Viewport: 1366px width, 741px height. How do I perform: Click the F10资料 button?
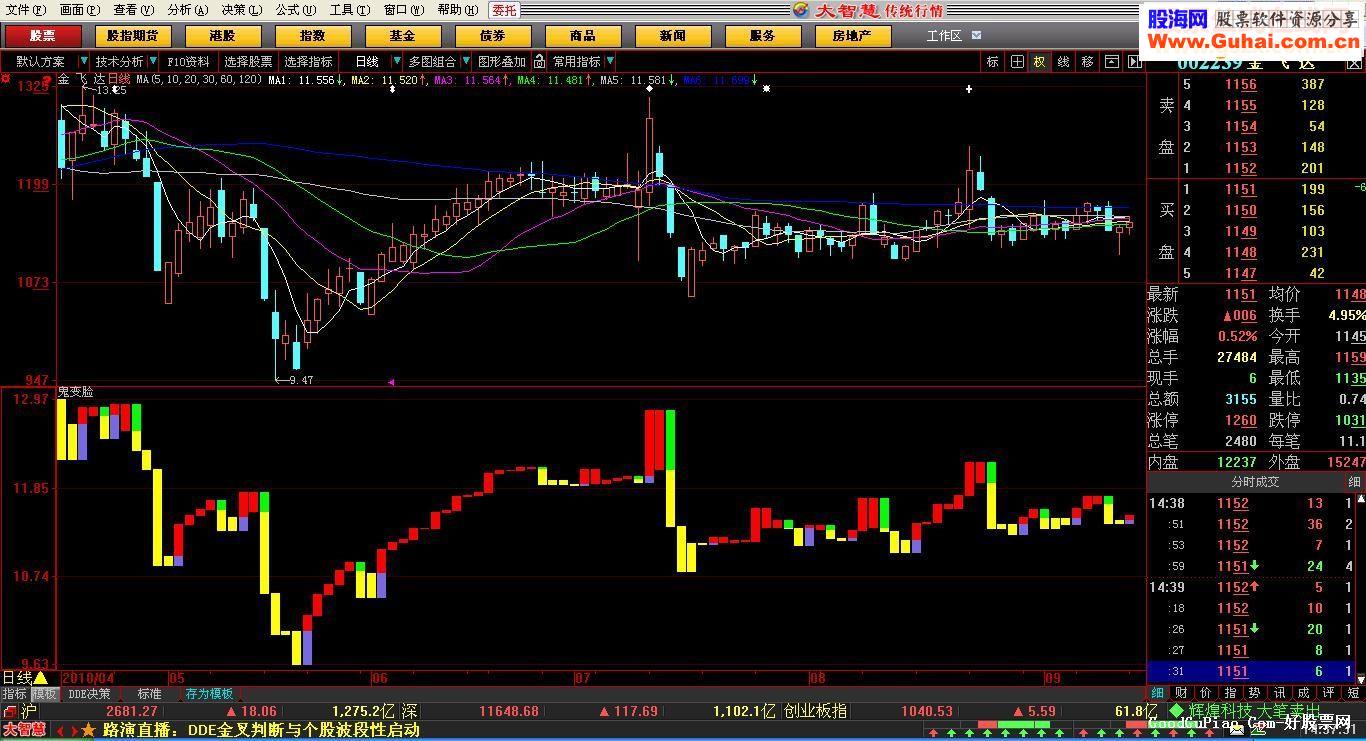click(x=189, y=61)
